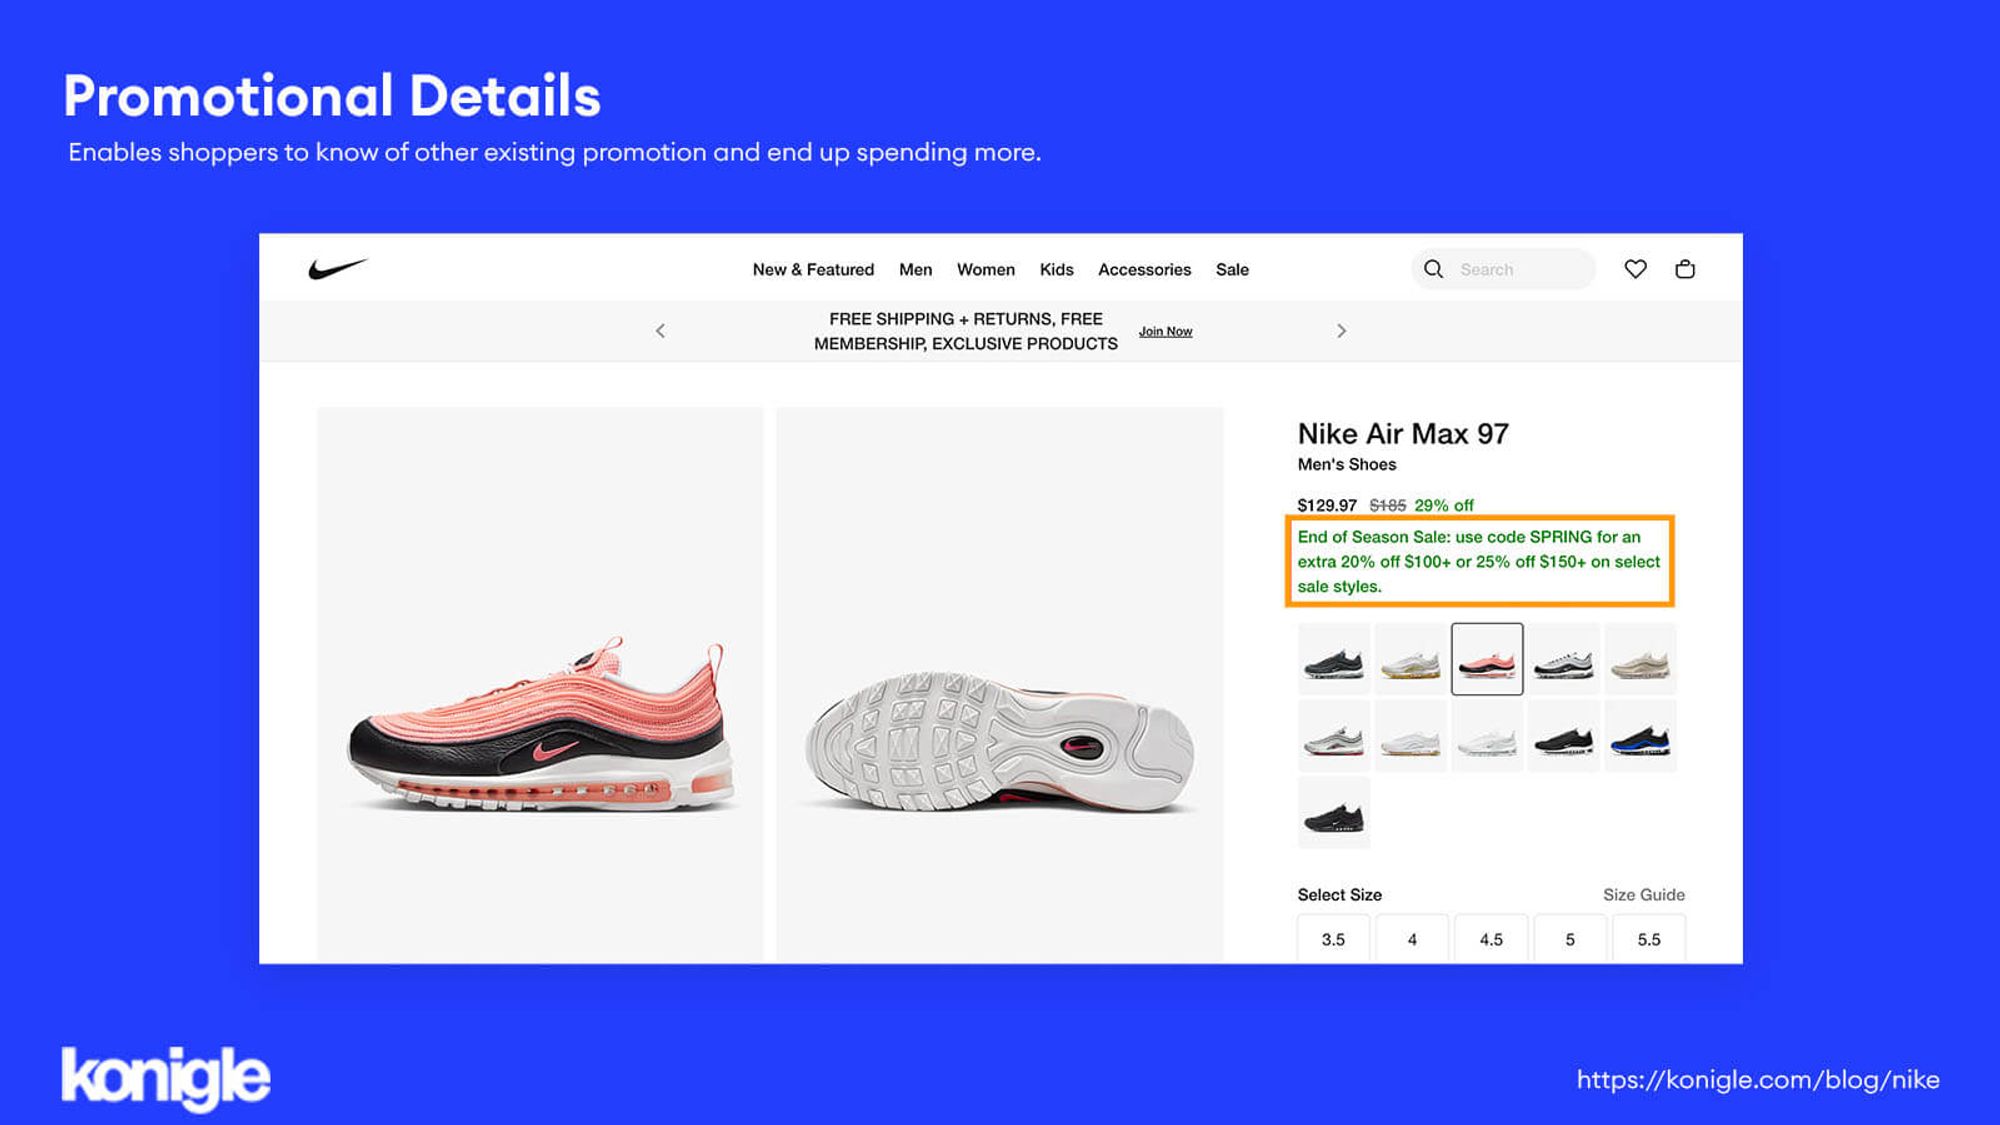
Task: Click the Select Size label
Action: coord(1340,895)
